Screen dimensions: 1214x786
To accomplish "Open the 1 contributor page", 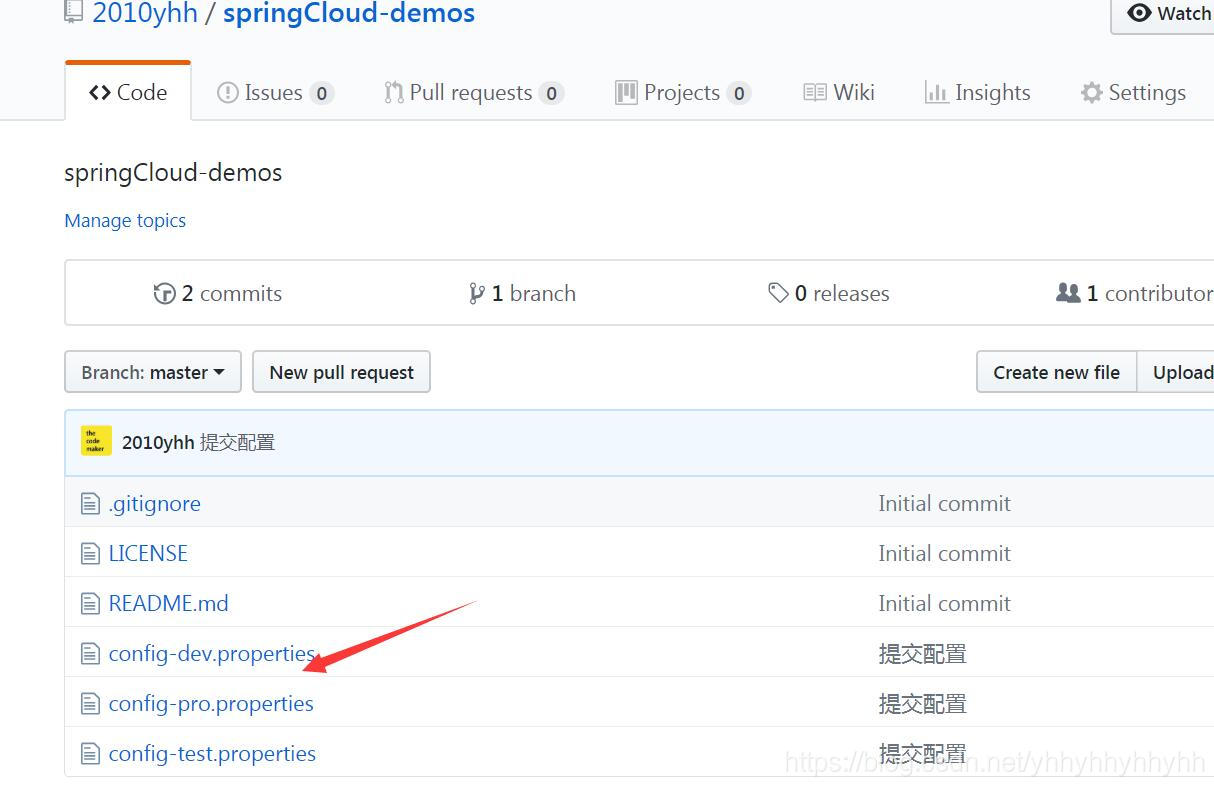I will (x=1135, y=293).
